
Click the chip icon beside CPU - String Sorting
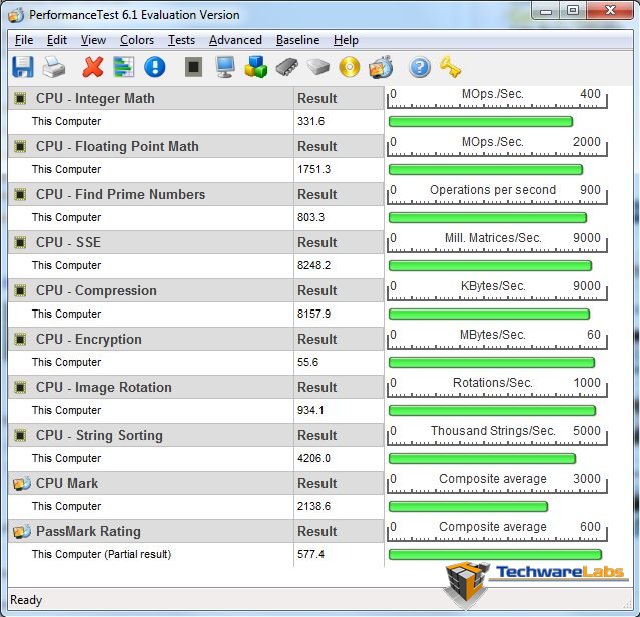[20, 435]
